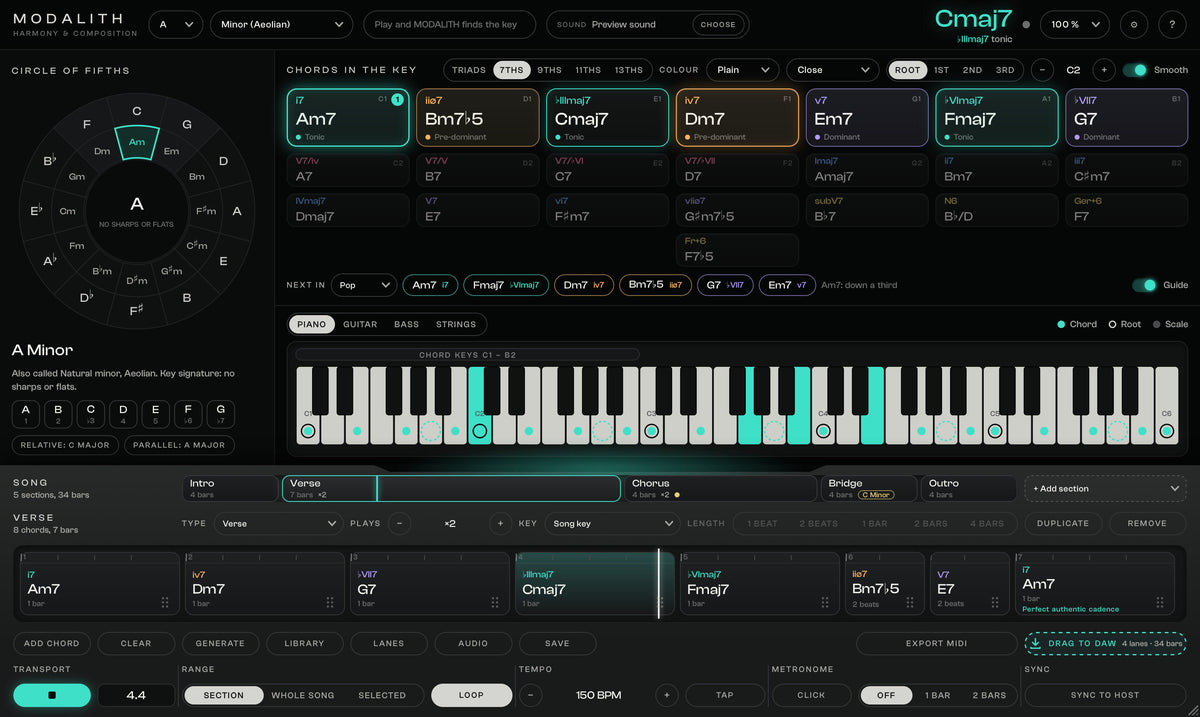Click the drag handle on bar 7 Am7 card

tap(1160, 602)
